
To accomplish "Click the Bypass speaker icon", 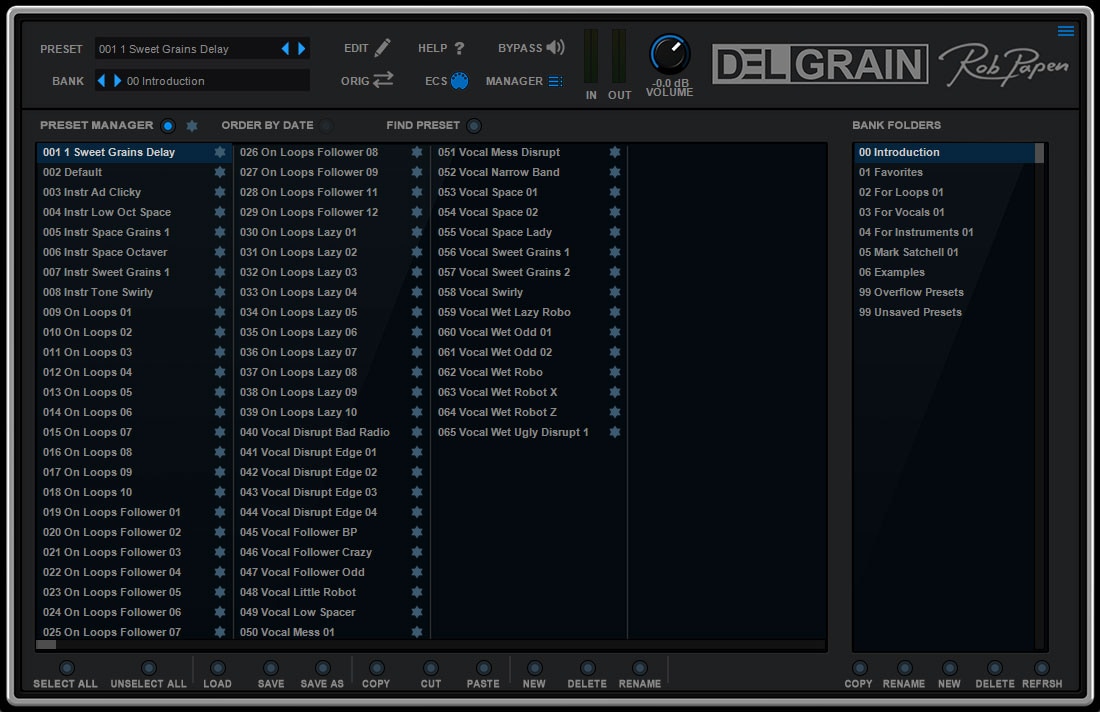I will (x=556, y=48).
